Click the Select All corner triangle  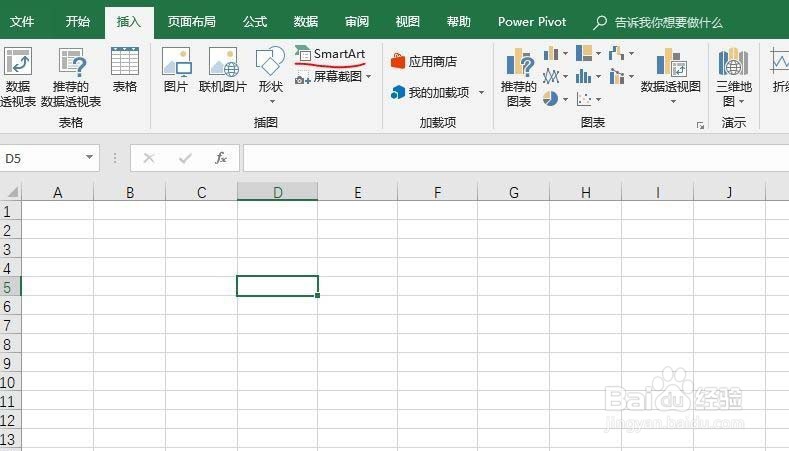click(12, 192)
